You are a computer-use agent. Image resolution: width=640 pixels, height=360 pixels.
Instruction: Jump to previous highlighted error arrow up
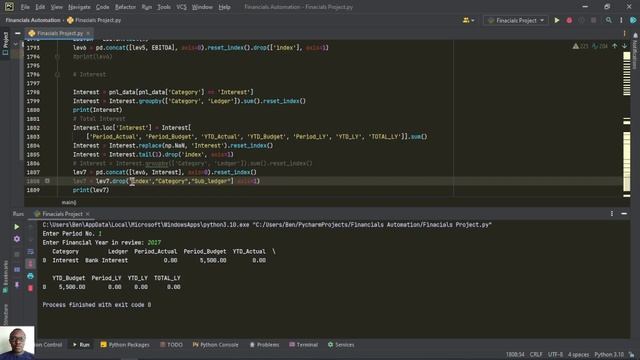[615, 46]
